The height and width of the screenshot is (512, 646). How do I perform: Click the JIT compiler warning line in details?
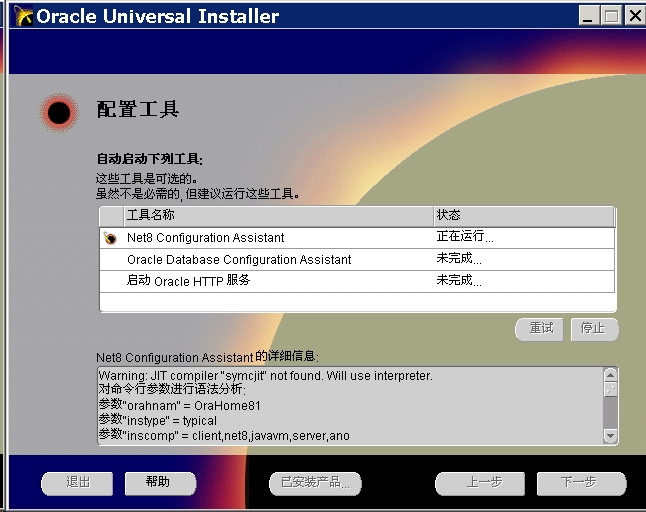266,376
